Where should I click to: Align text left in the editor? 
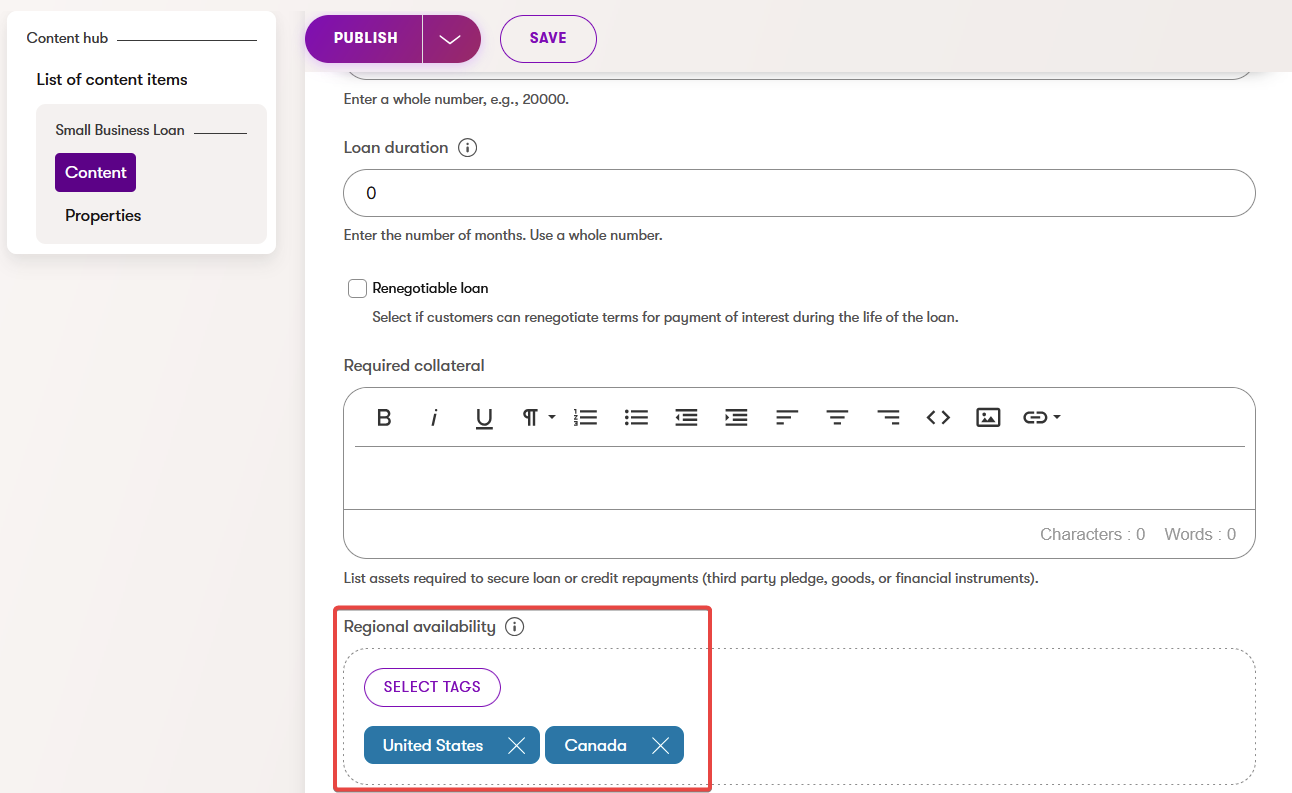coord(787,418)
